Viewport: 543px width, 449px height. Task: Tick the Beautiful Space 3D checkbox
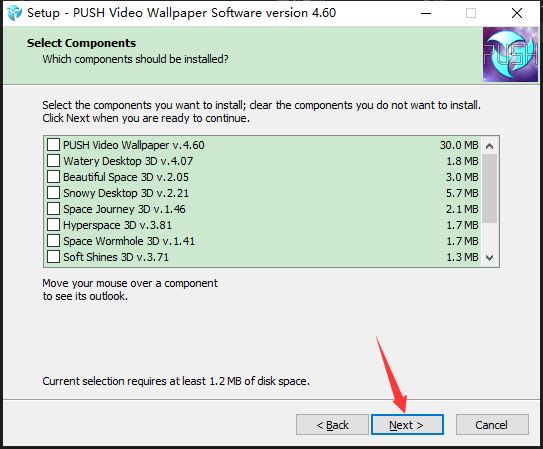coord(53,177)
